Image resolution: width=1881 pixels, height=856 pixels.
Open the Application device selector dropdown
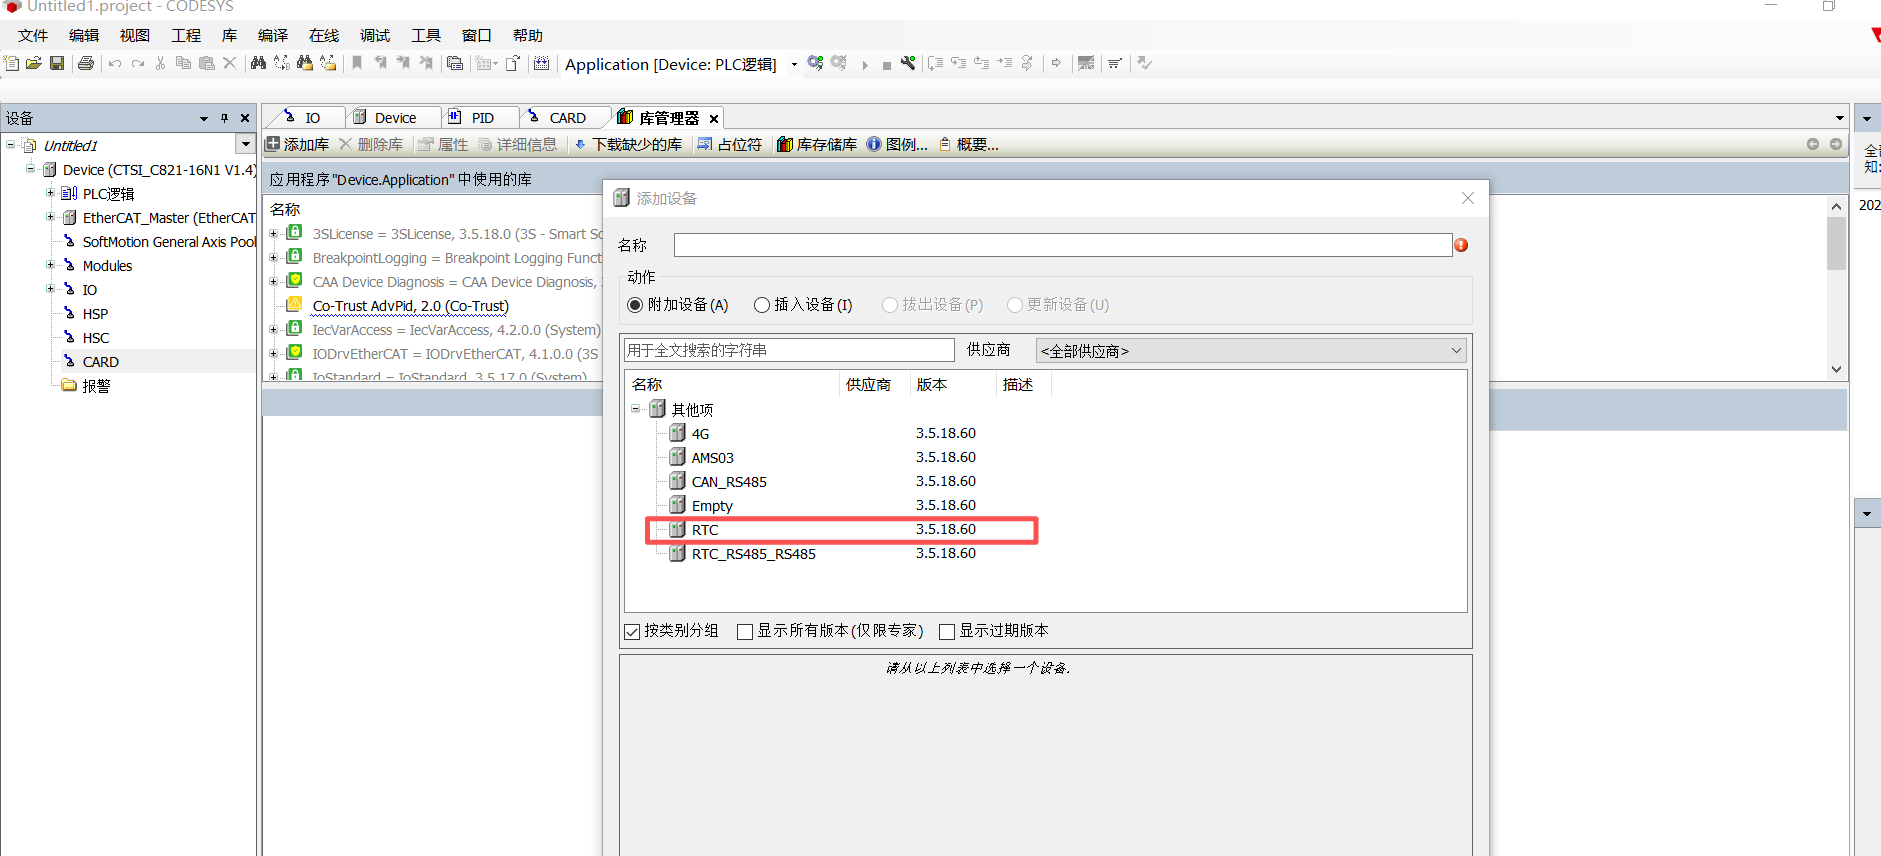coord(794,64)
